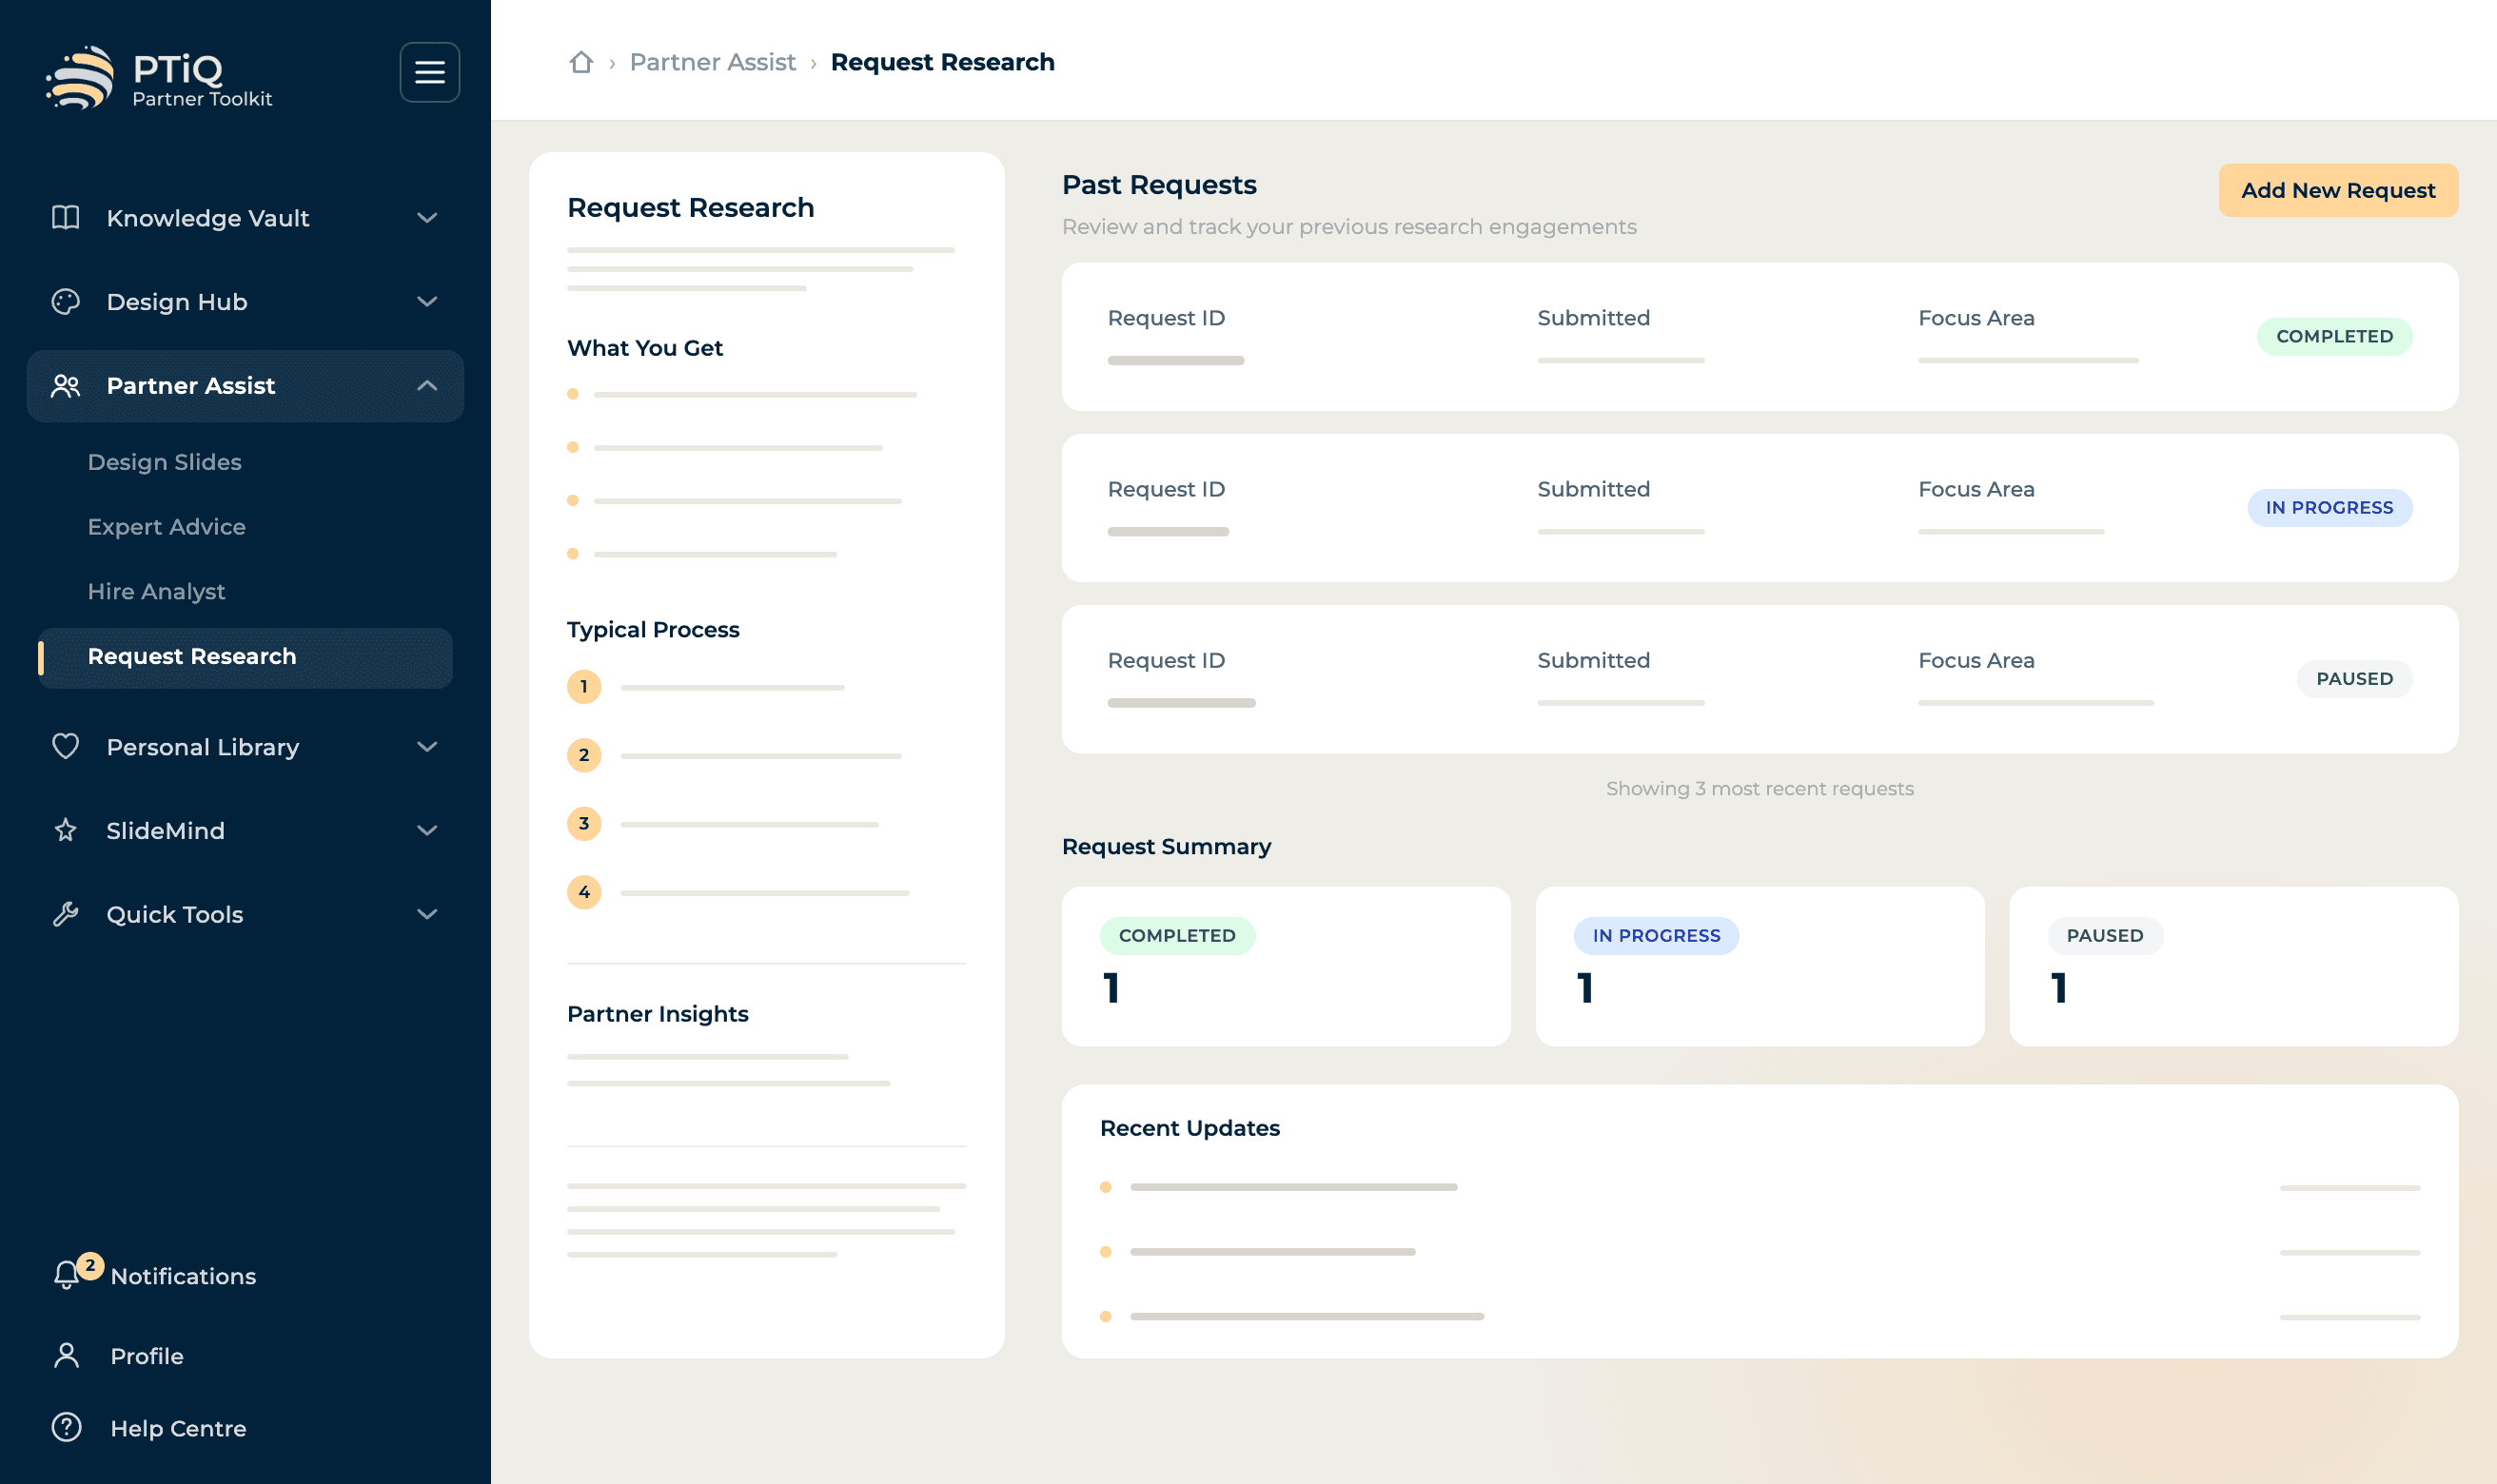This screenshot has height=1484, width=2497.
Task: Expand the Quick Tools chevron
Action: pyautogui.click(x=427, y=914)
